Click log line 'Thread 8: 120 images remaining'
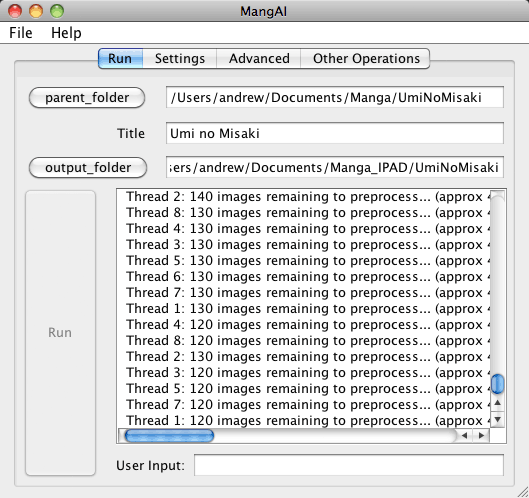The image size is (529, 498). click(308, 341)
